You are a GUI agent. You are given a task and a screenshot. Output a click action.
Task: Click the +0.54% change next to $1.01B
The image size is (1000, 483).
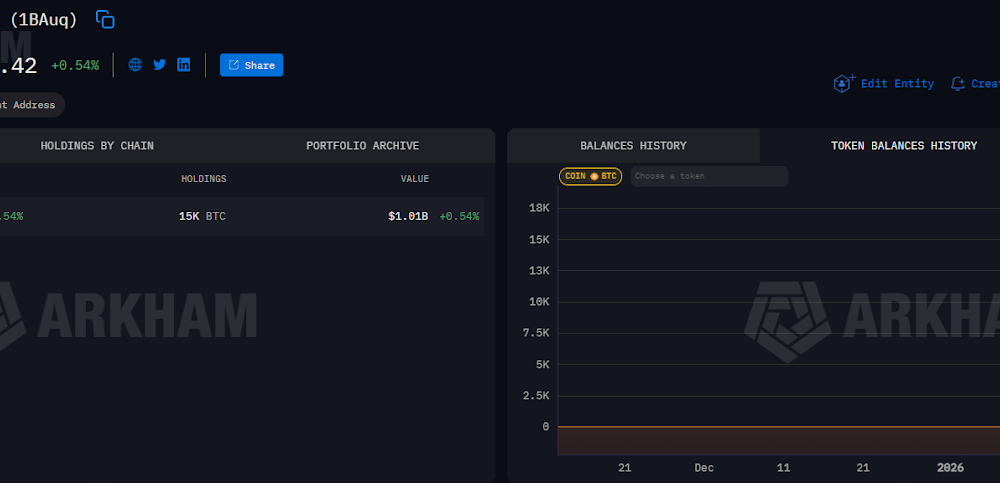pyautogui.click(x=459, y=216)
